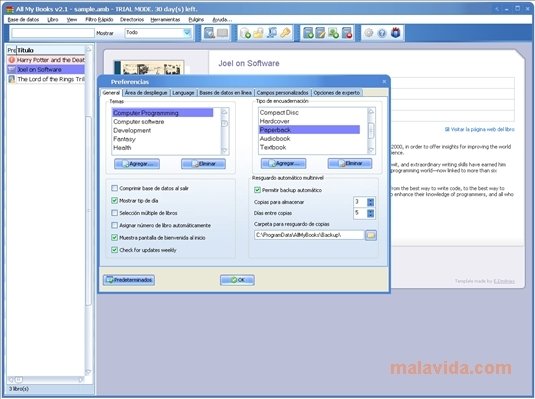The image size is (535, 399).
Task: Click the new database icon in toolbar
Action: [245, 33]
